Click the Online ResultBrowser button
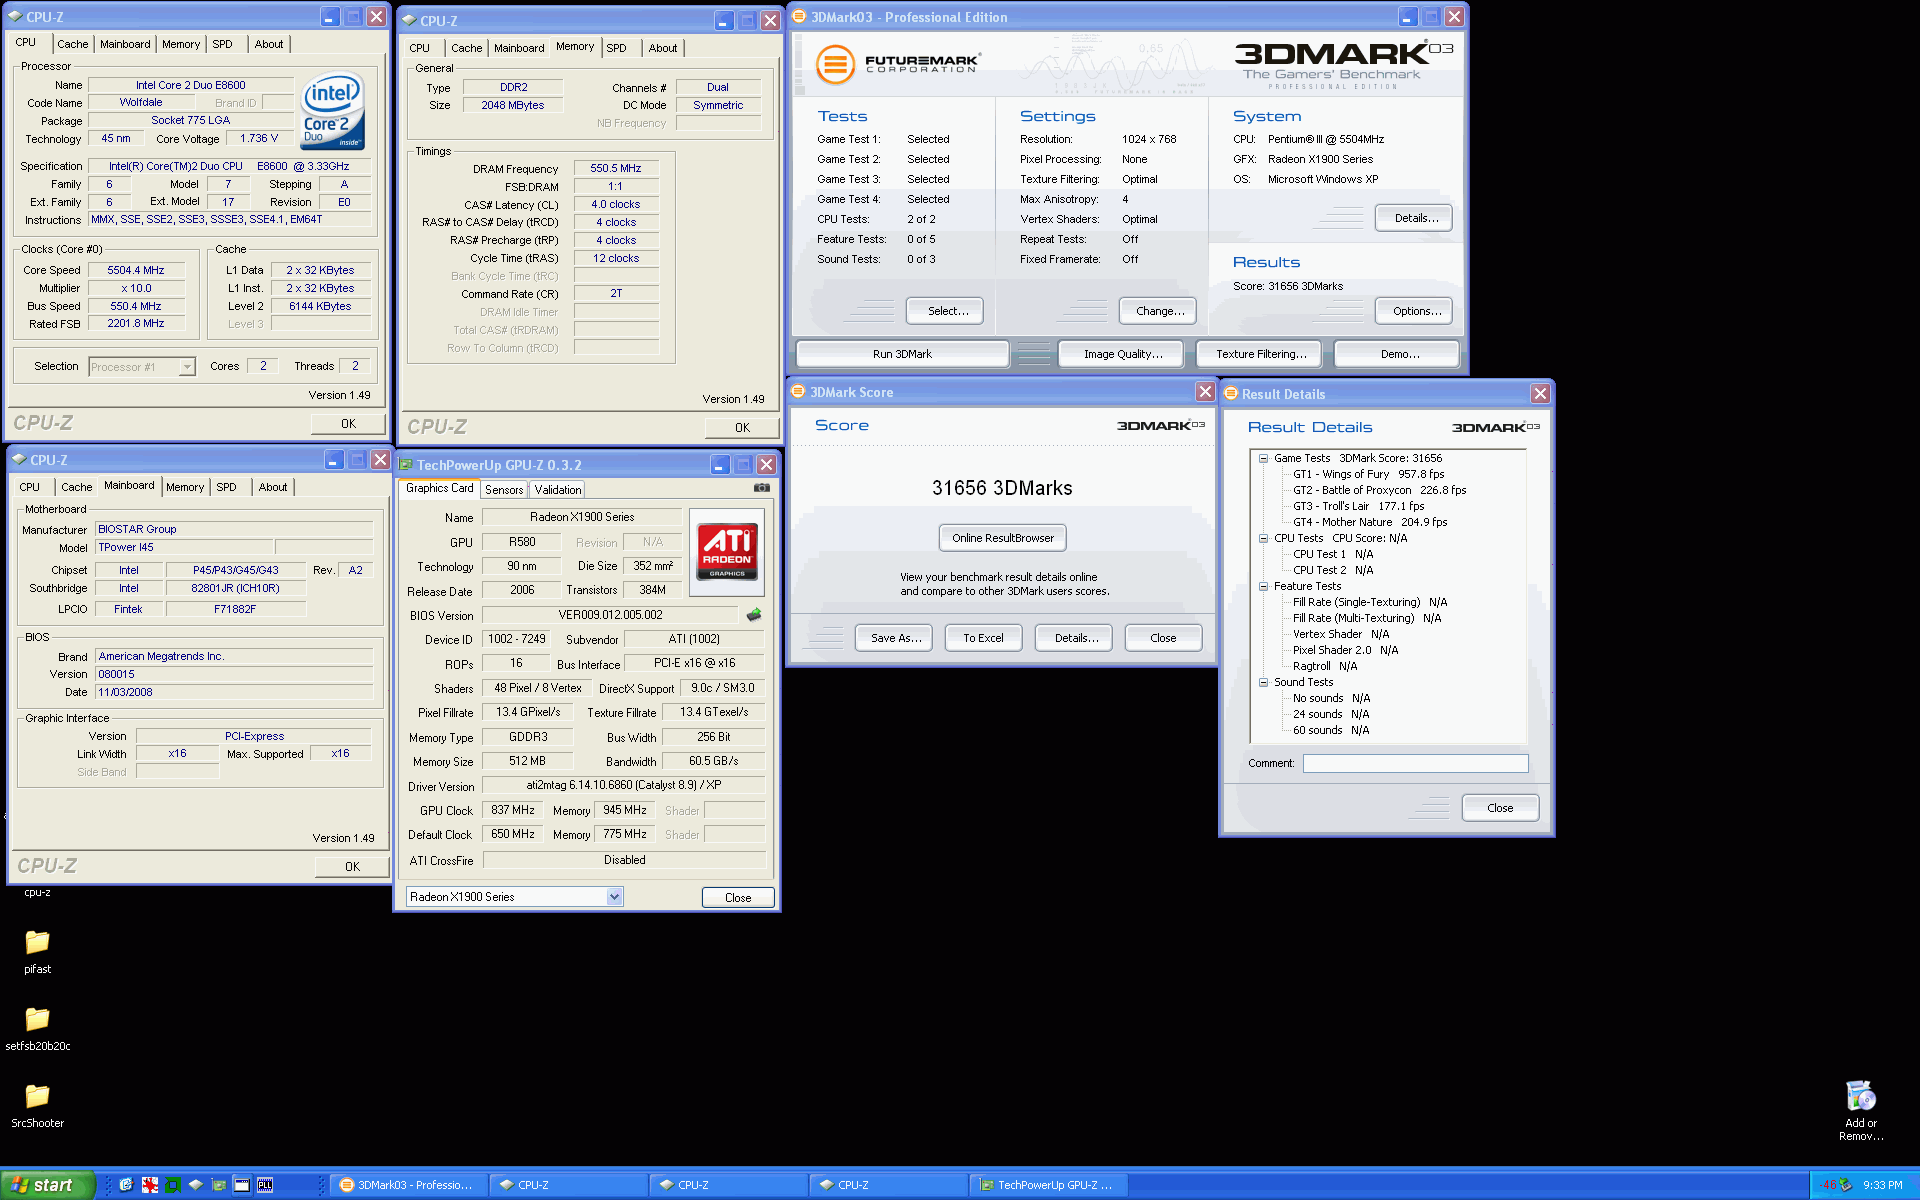Viewport: 1920px width, 1200px height. coord(1003,538)
